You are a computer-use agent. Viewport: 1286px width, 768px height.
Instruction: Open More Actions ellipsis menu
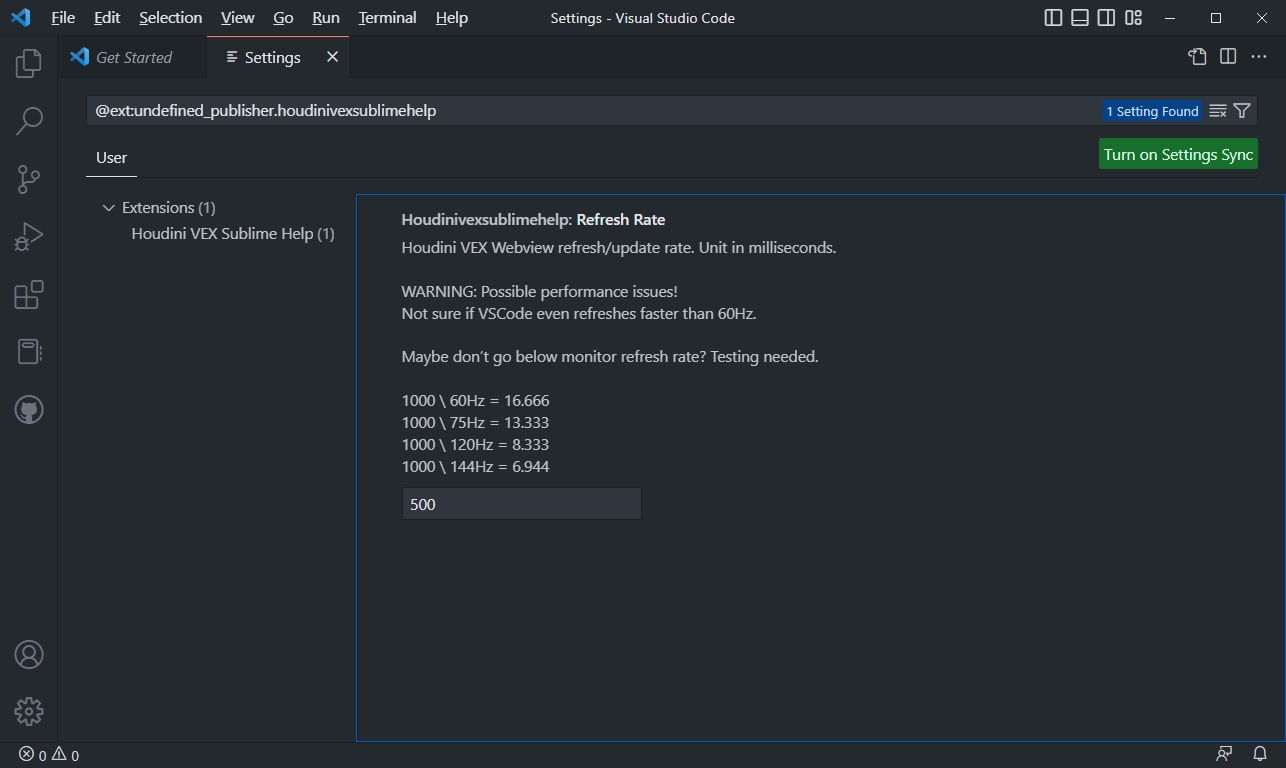tap(1259, 57)
